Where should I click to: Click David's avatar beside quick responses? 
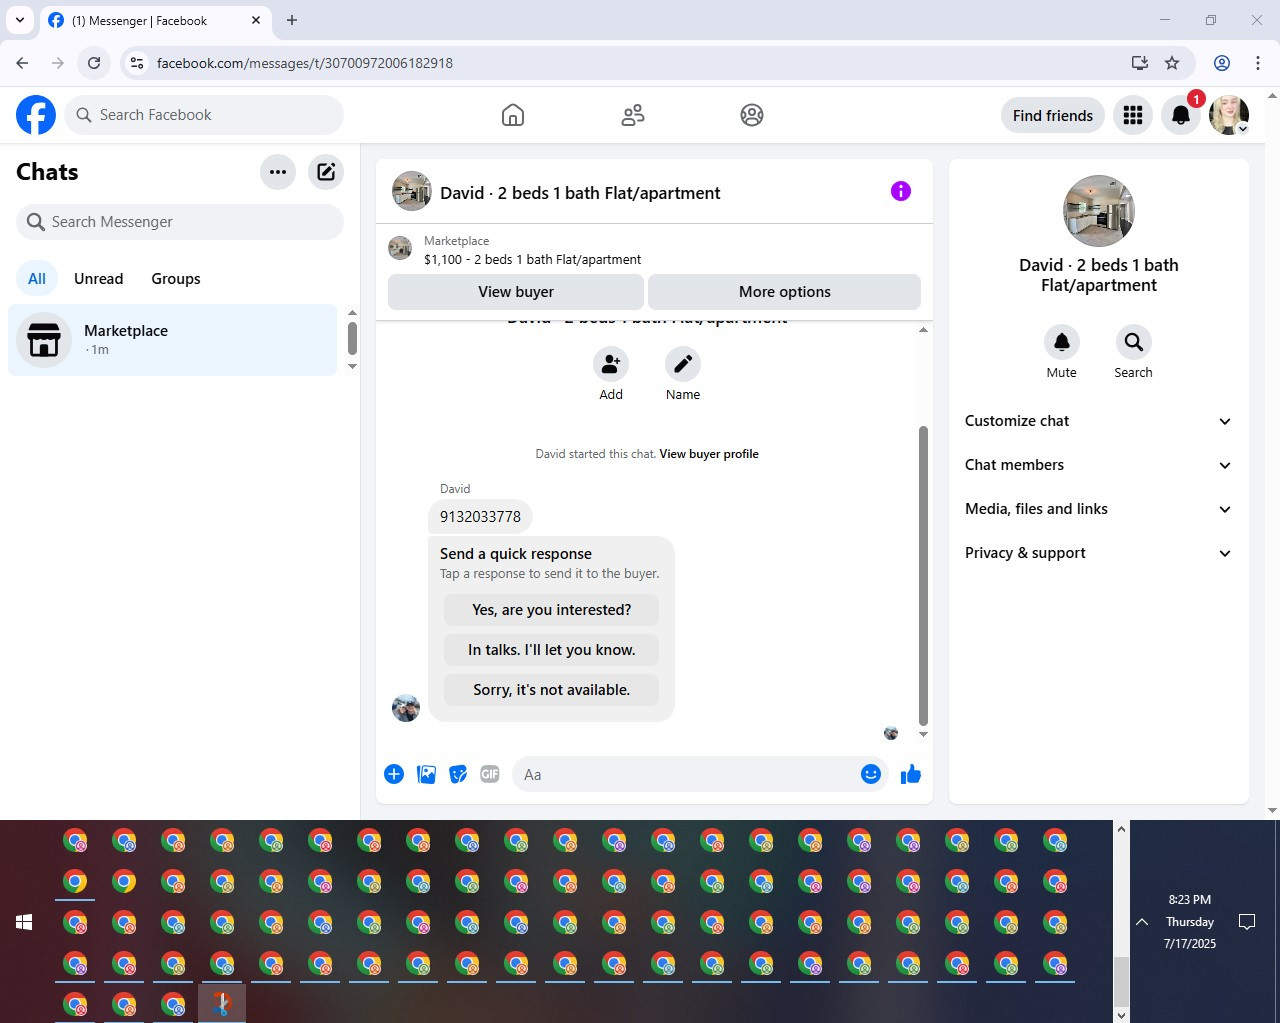click(x=406, y=708)
